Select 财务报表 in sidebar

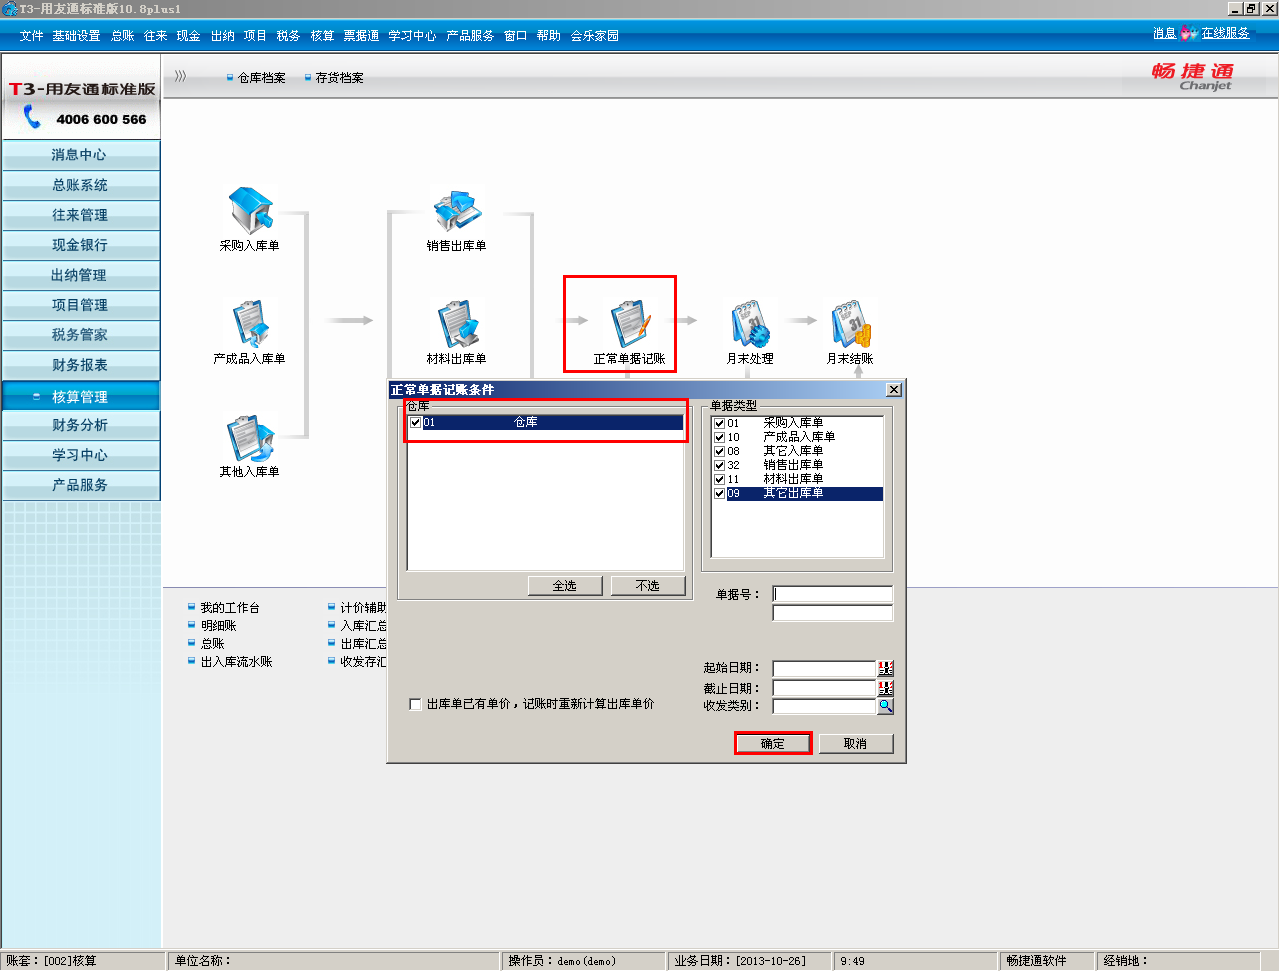click(x=80, y=365)
